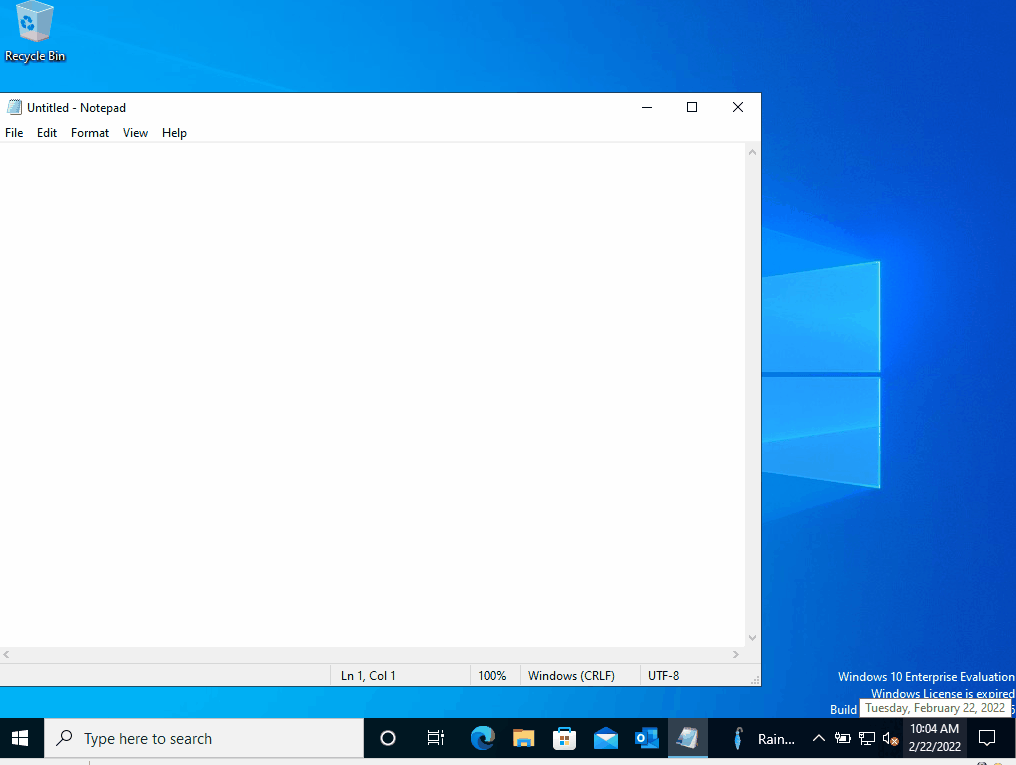Screen dimensions: 1016x765
Task: Click the "Type here to search" taskbar box
Action: point(203,738)
